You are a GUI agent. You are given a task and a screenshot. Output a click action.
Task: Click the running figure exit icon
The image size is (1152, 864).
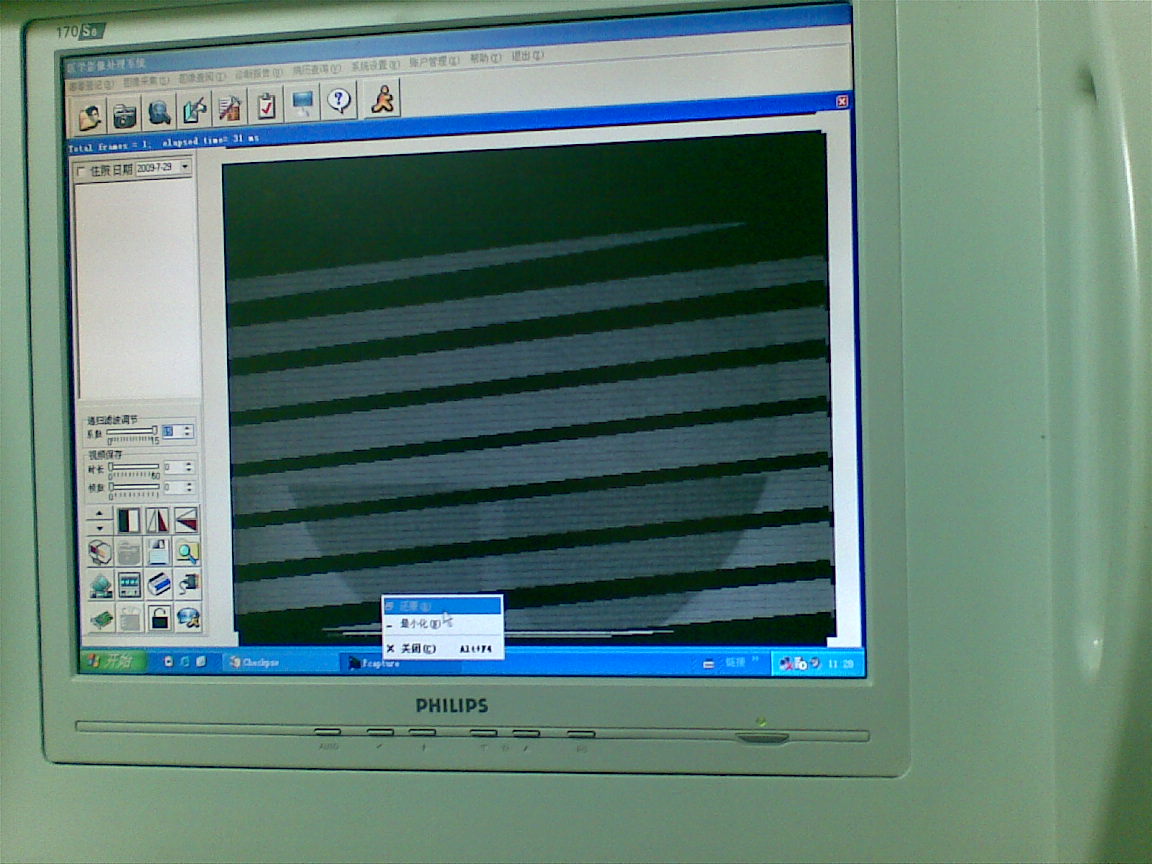383,99
